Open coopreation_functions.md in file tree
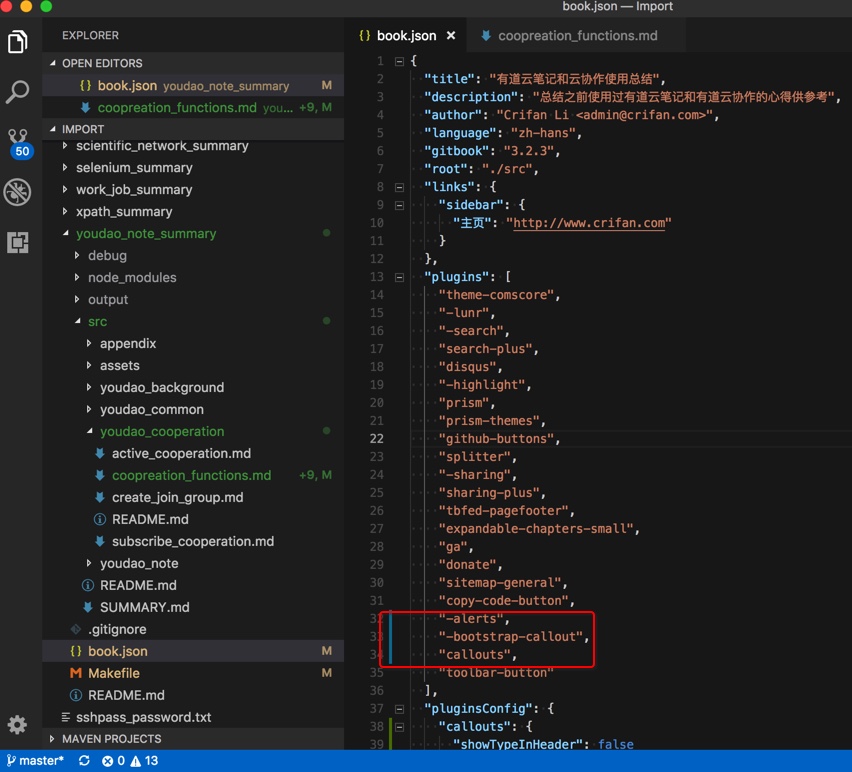The height and width of the screenshot is (772, 852). (193, 475)
